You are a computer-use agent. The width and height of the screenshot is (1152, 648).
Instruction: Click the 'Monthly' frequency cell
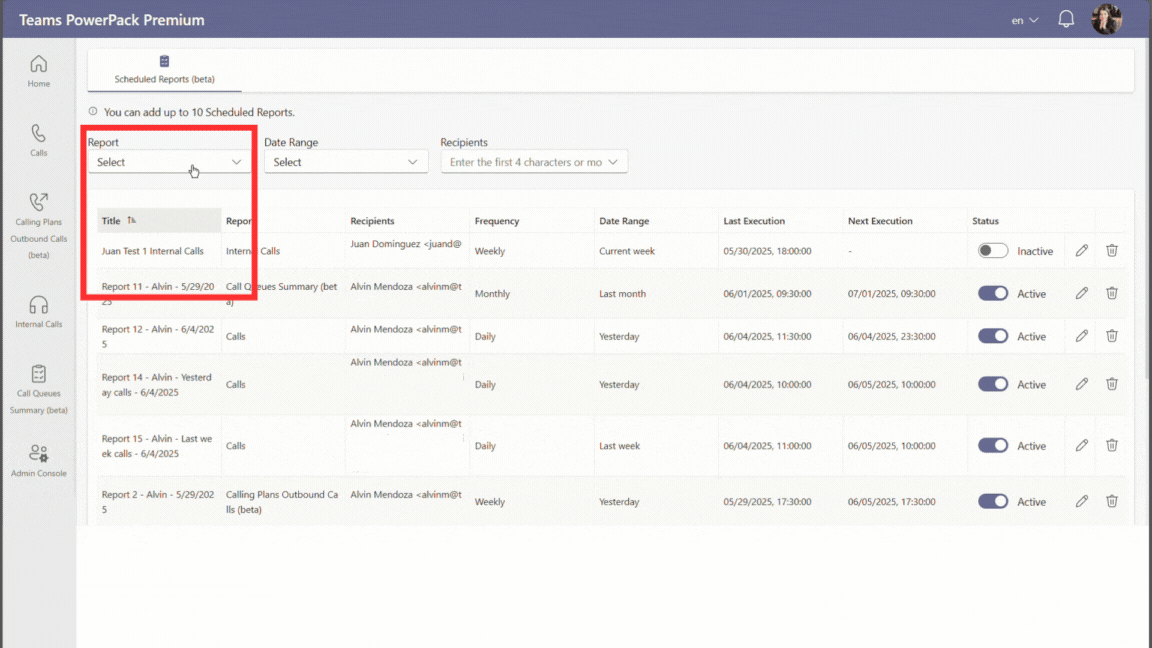point(492,293)
